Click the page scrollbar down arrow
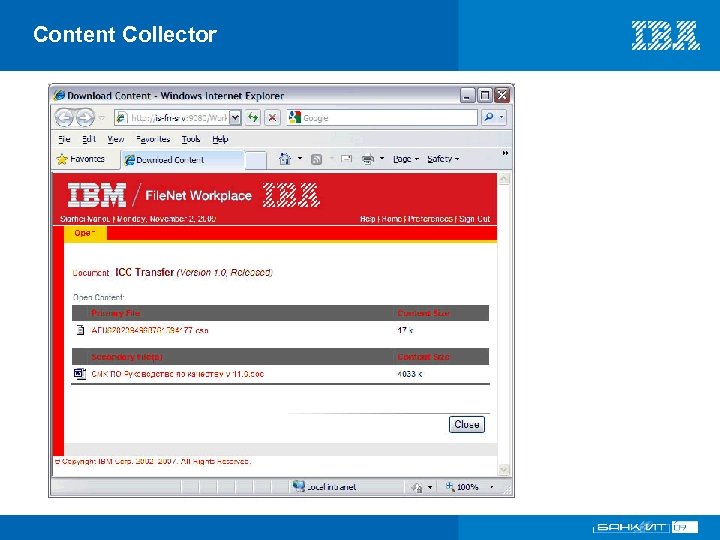Image resolution: width=720 pixels, height=540 pixels. pyautogui.click(x=504, y=469)
